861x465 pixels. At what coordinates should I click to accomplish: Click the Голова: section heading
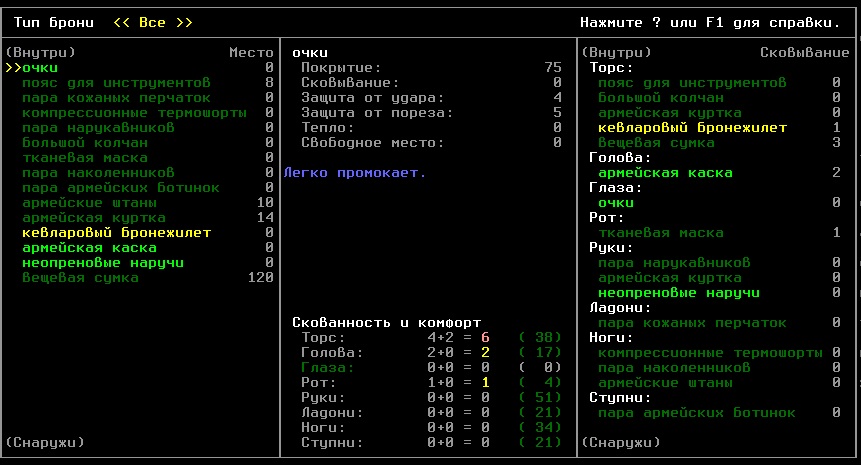pyautogui.click(x=620, y=158)
